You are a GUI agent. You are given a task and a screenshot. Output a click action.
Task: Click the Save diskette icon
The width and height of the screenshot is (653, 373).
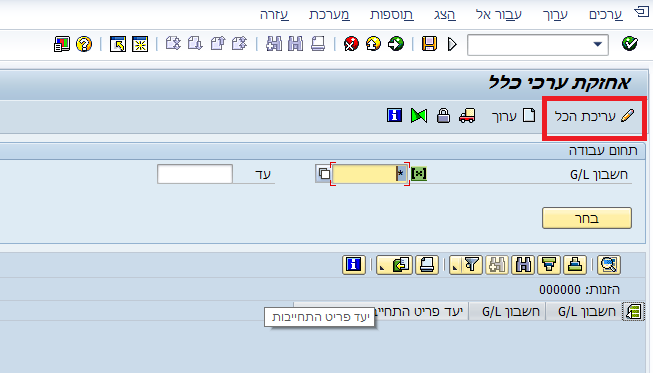click(429, 44)
